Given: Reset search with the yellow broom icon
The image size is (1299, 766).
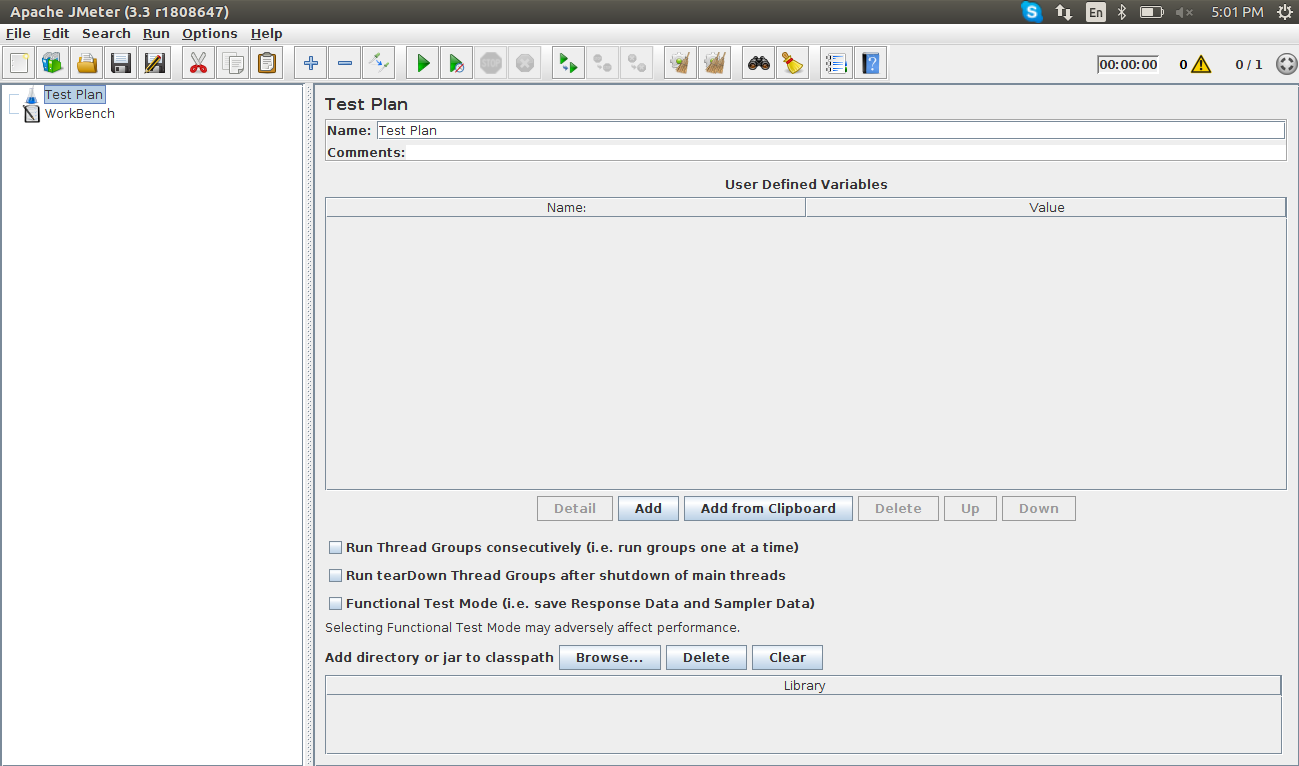Looking at the screenshot, I should [x=793, y=64].
